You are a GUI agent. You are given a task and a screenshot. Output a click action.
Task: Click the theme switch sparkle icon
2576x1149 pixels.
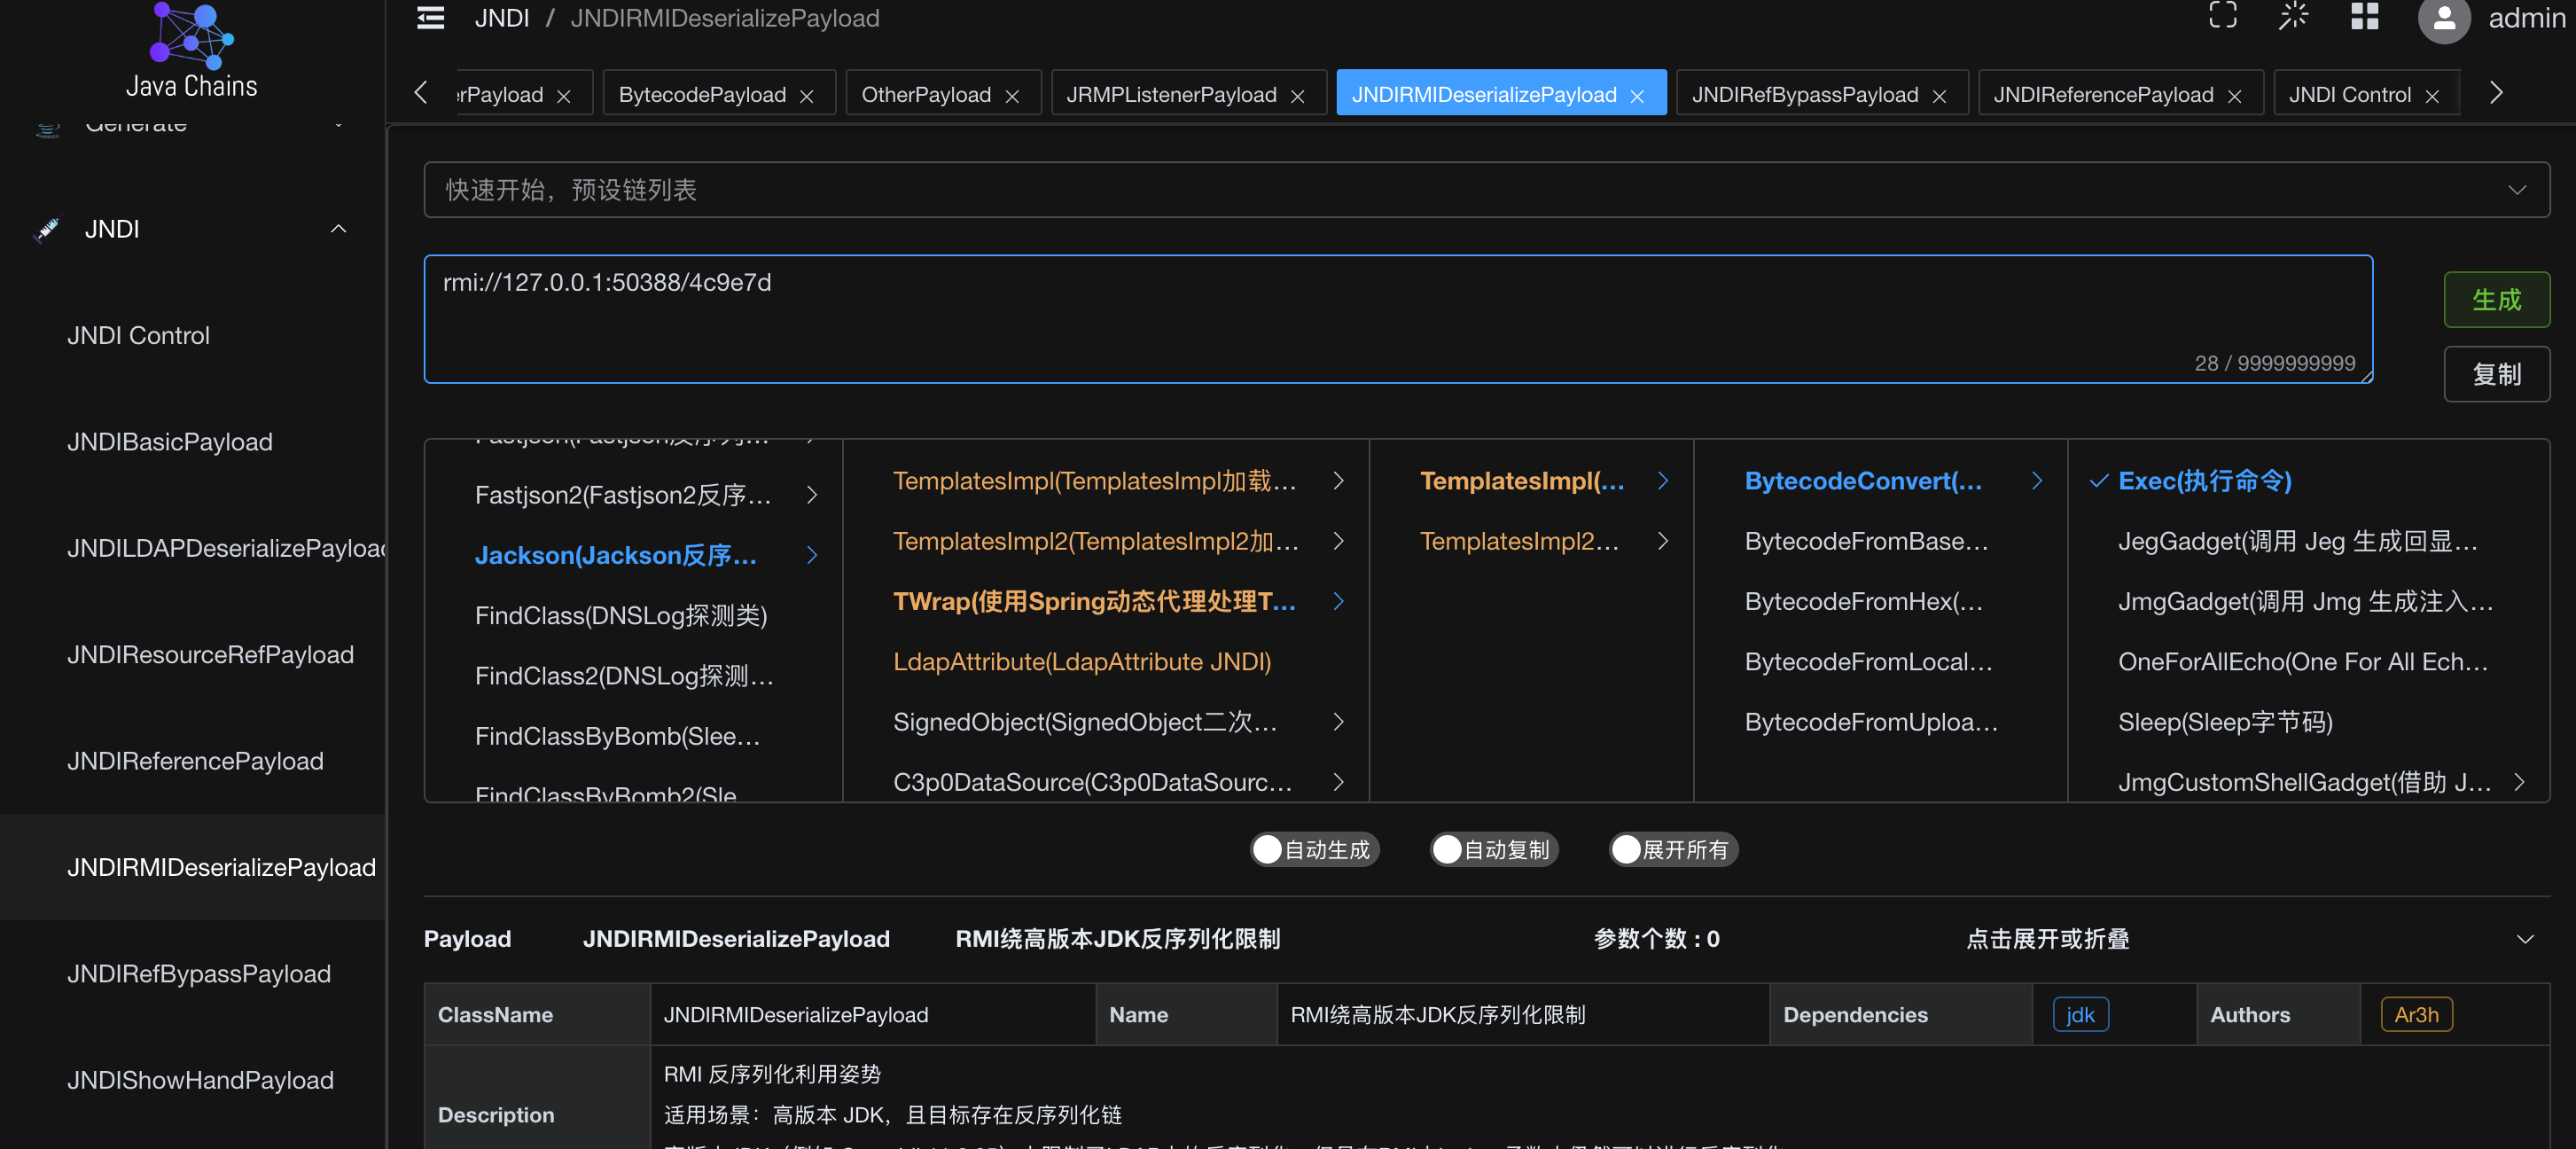coord(2293,16)
